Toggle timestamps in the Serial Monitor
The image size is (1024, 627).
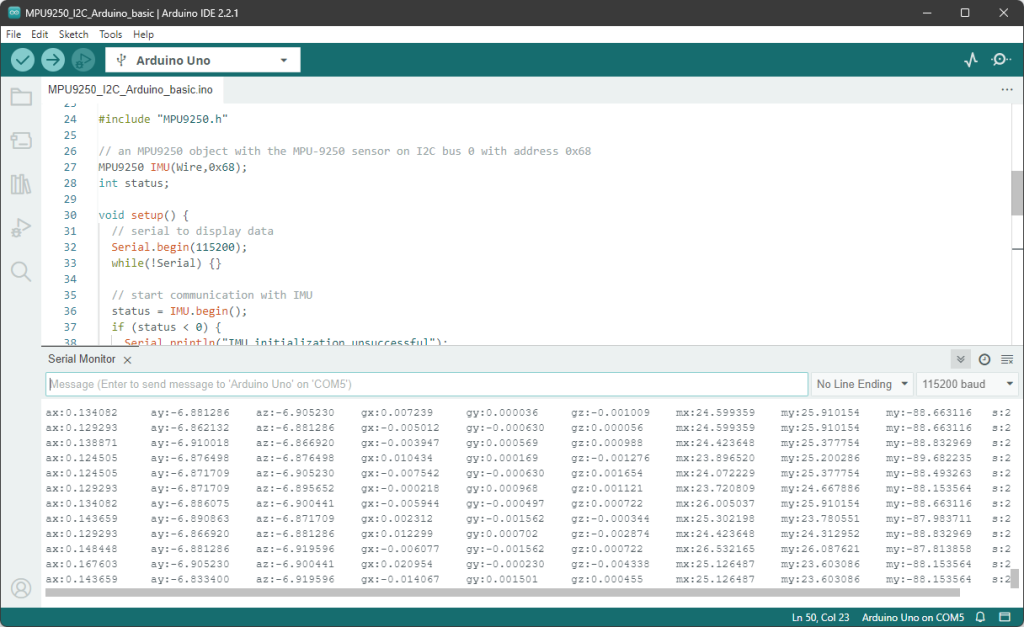[x=984, y=358]
